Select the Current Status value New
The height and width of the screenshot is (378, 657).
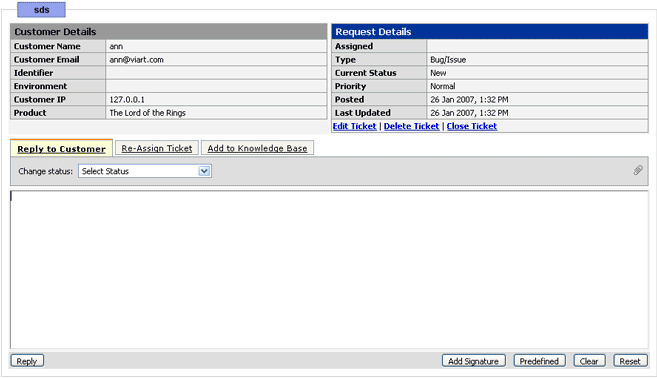coord(438,73)
